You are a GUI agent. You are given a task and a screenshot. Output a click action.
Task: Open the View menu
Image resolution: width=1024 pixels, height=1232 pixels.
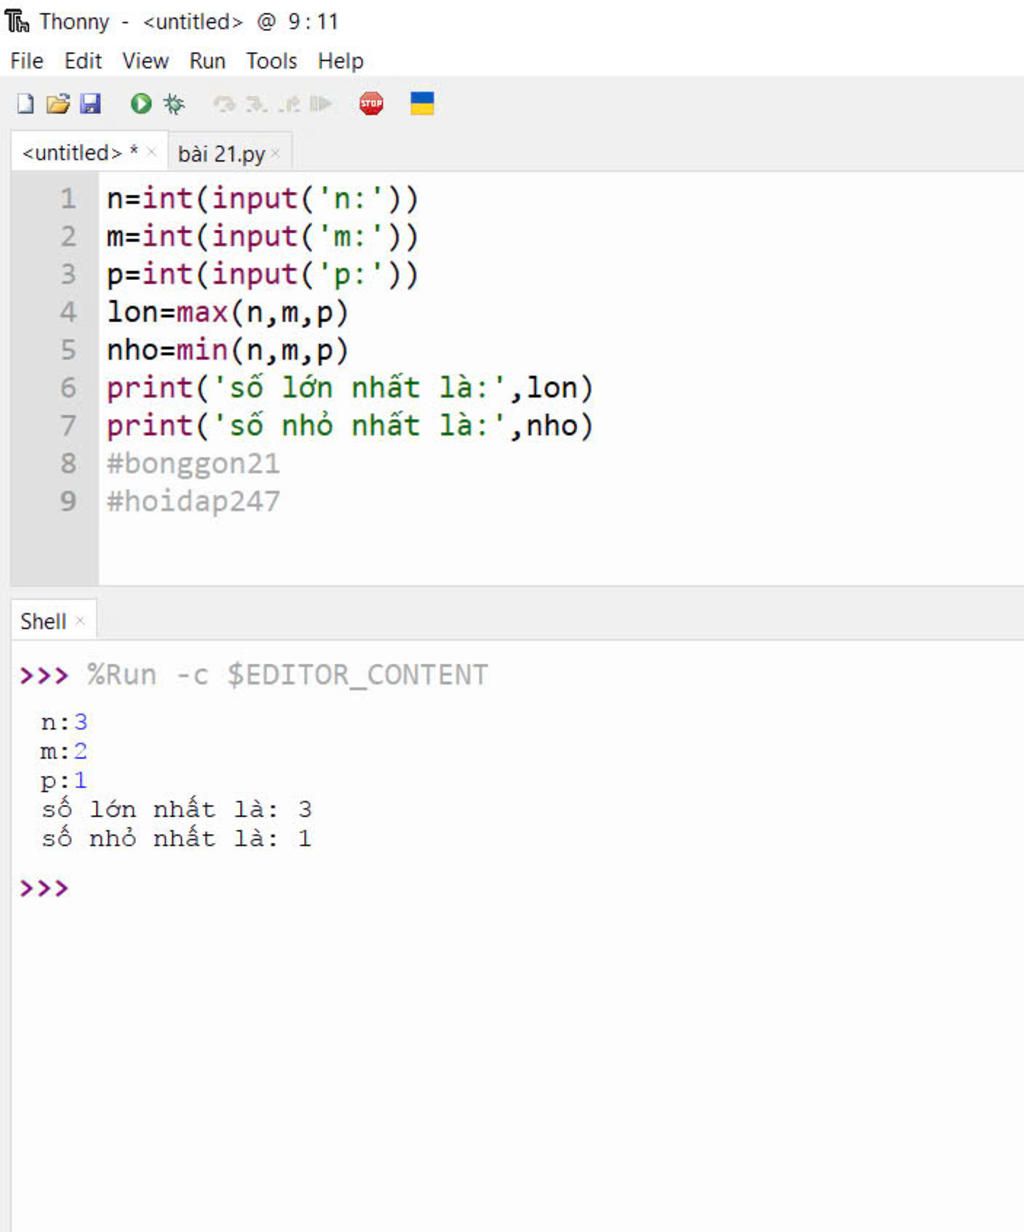point(145,61)
